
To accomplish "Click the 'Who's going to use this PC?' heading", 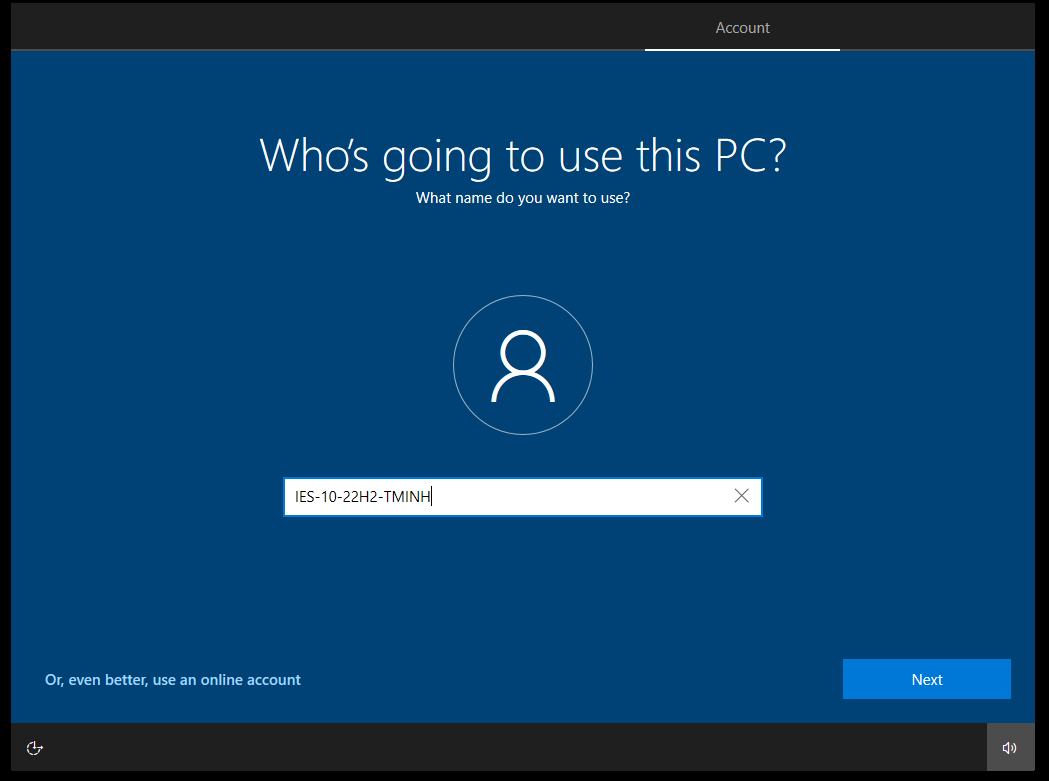I will point(522,156).
